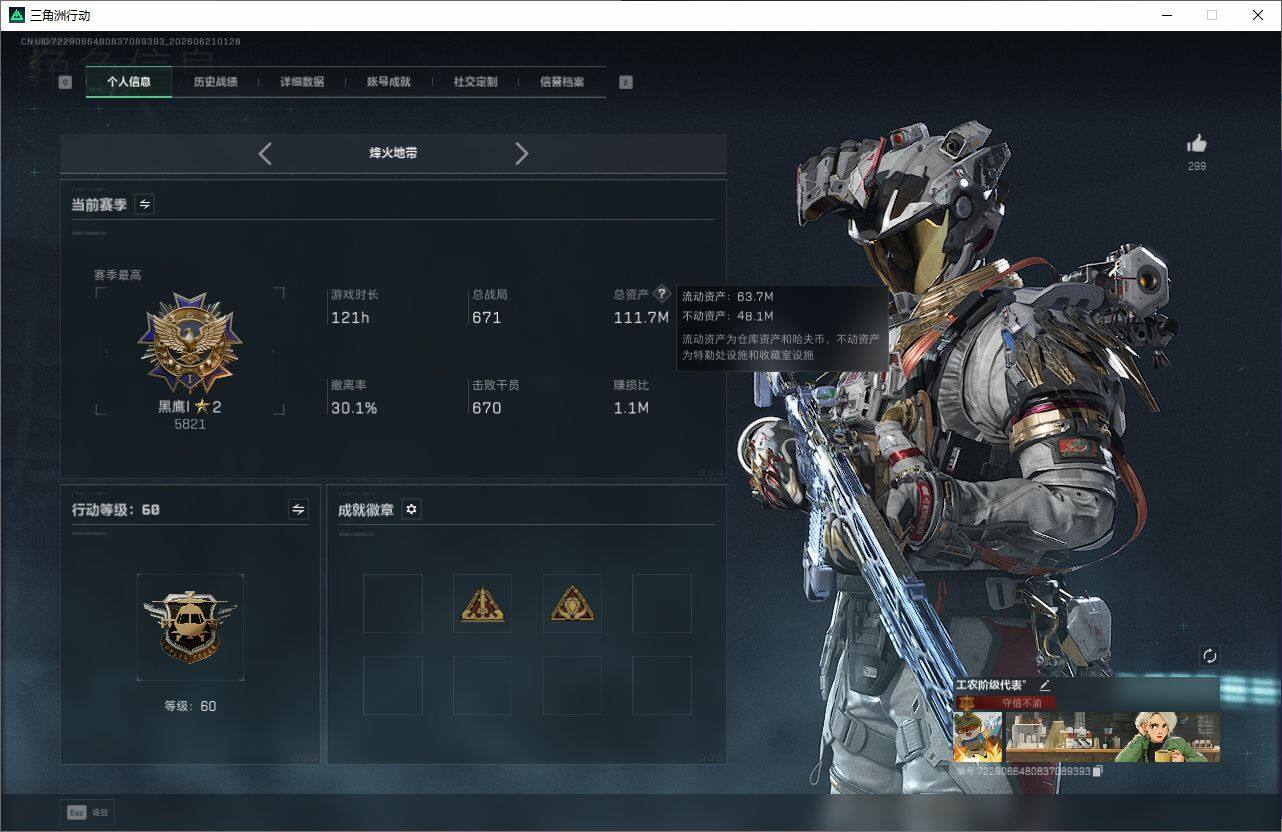Click the player avatar thumbnail
This screenshot has height=832, width=1282.
pyautogui.click(x=978, y=737)
